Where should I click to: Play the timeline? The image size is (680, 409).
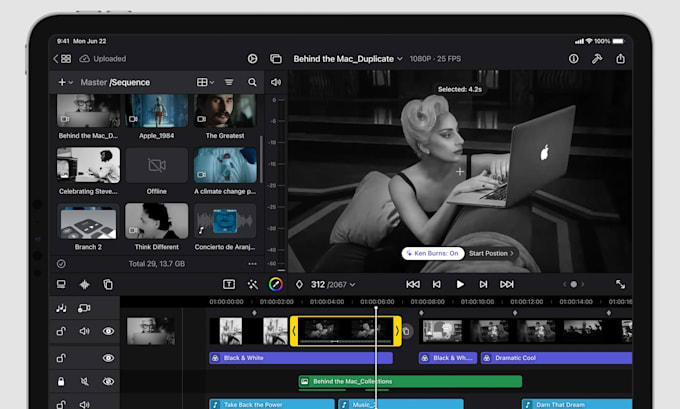460,285
